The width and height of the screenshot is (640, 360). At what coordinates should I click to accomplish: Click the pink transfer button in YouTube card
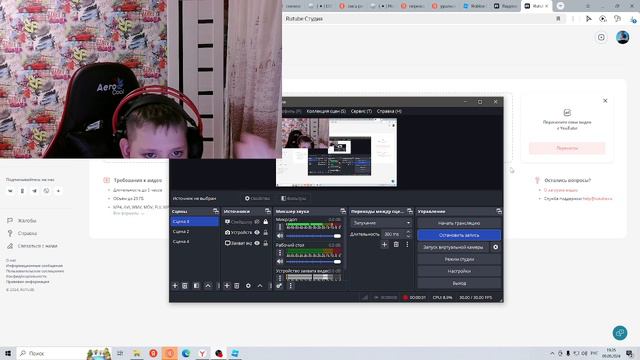click(x=567, y=148)
